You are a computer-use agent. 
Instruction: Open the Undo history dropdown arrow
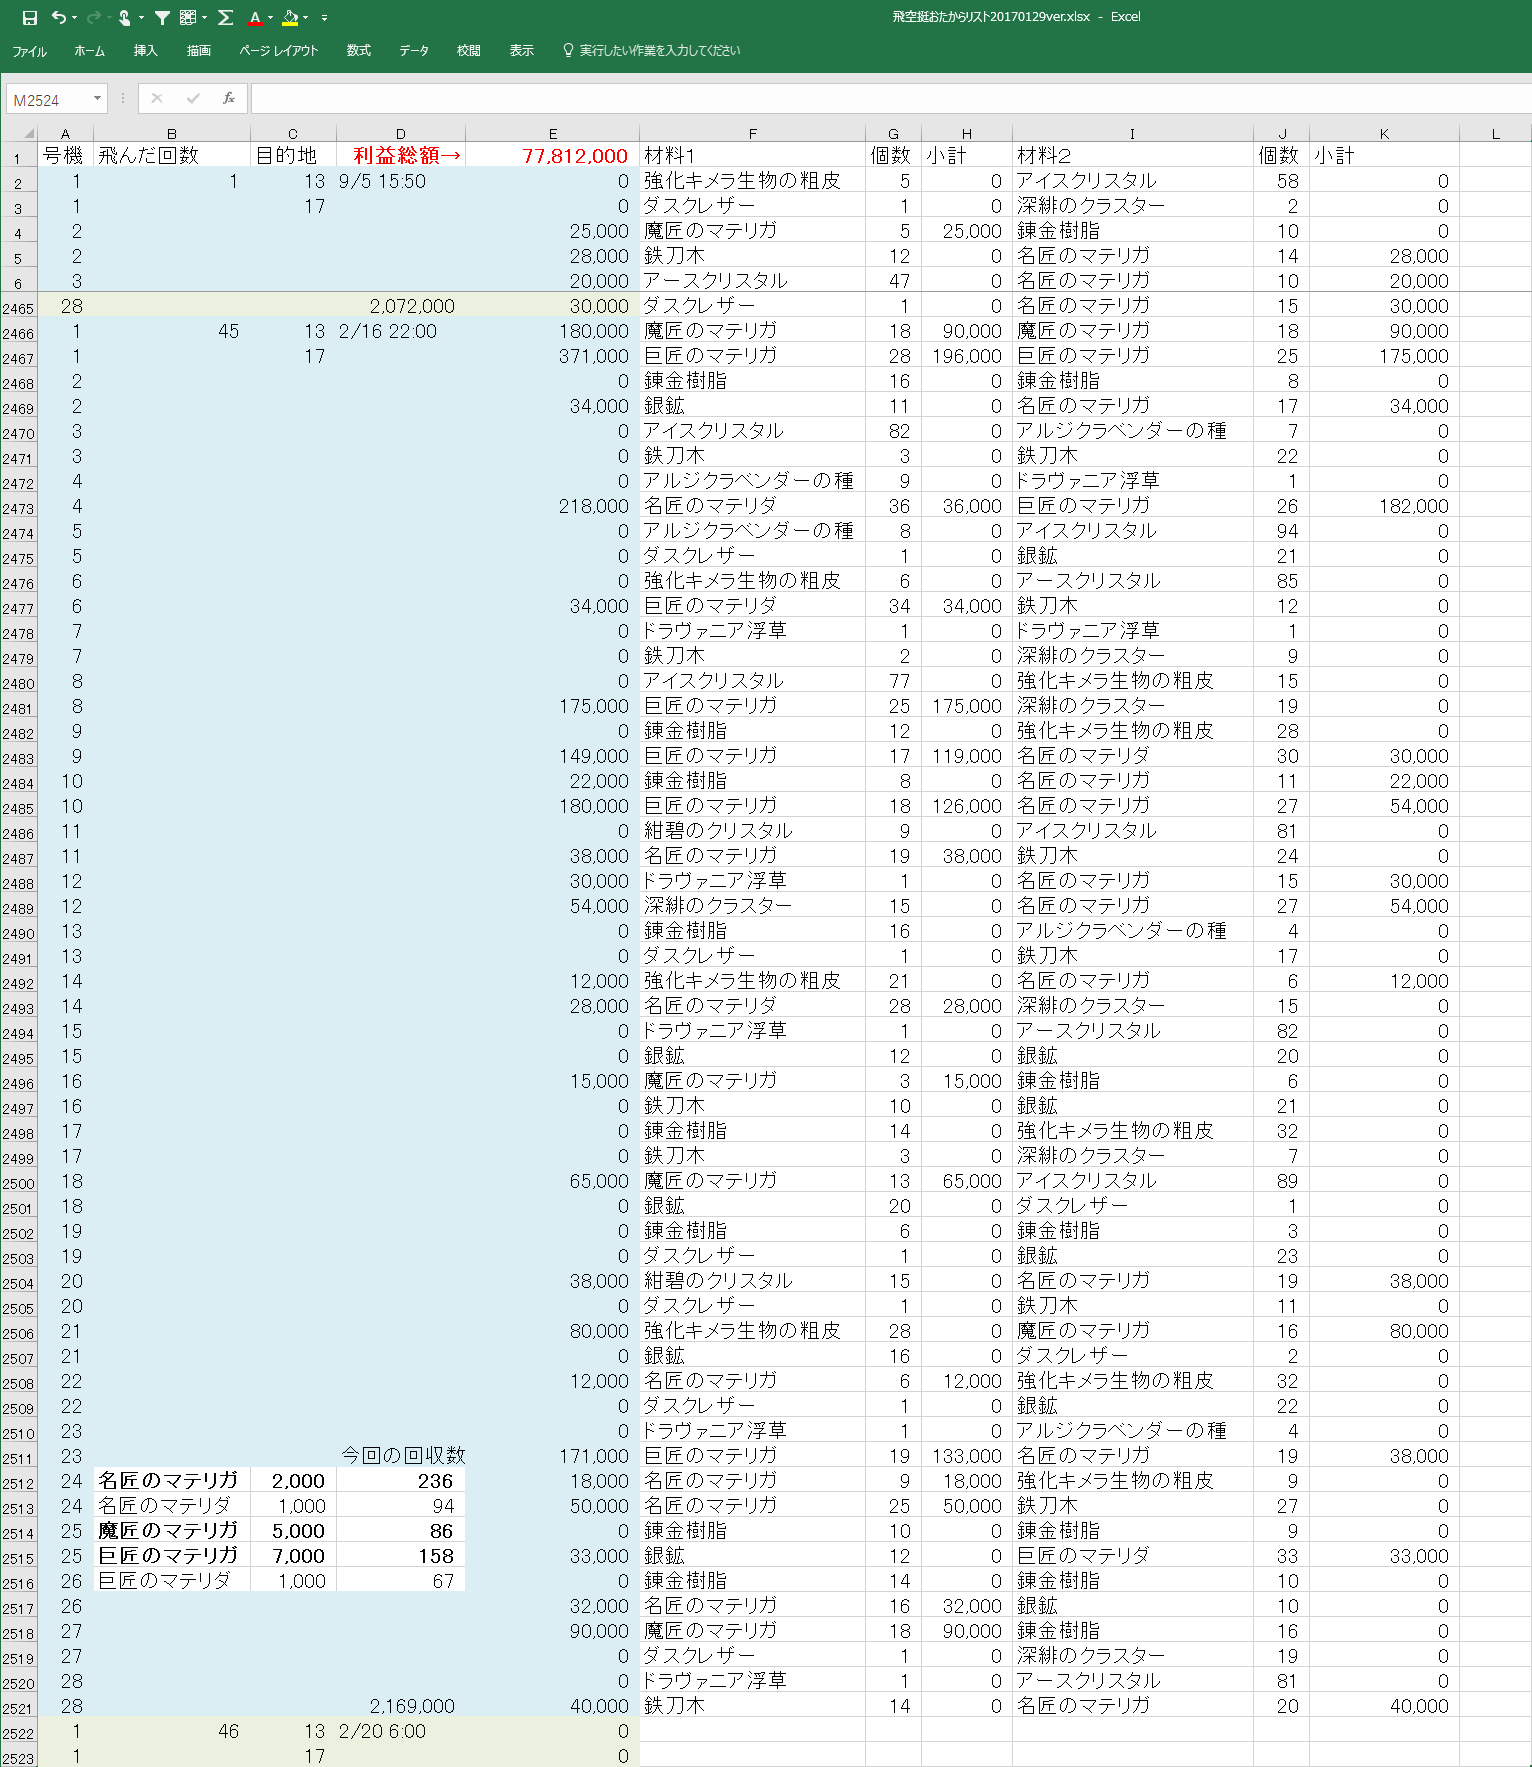(74, 18)
